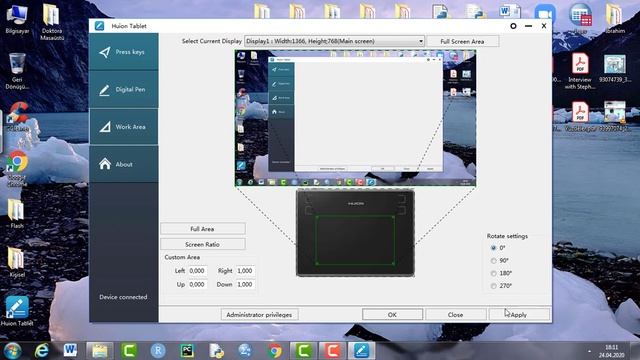Click the tablet work area preview image
Viewport: 640px width, 360px height.
point(355,233)
